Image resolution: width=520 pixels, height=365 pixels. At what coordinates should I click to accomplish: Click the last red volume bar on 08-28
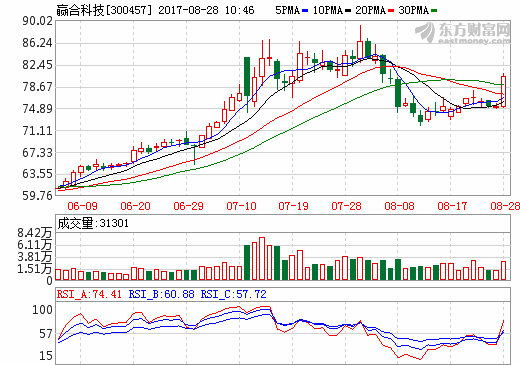click(503, 270)
